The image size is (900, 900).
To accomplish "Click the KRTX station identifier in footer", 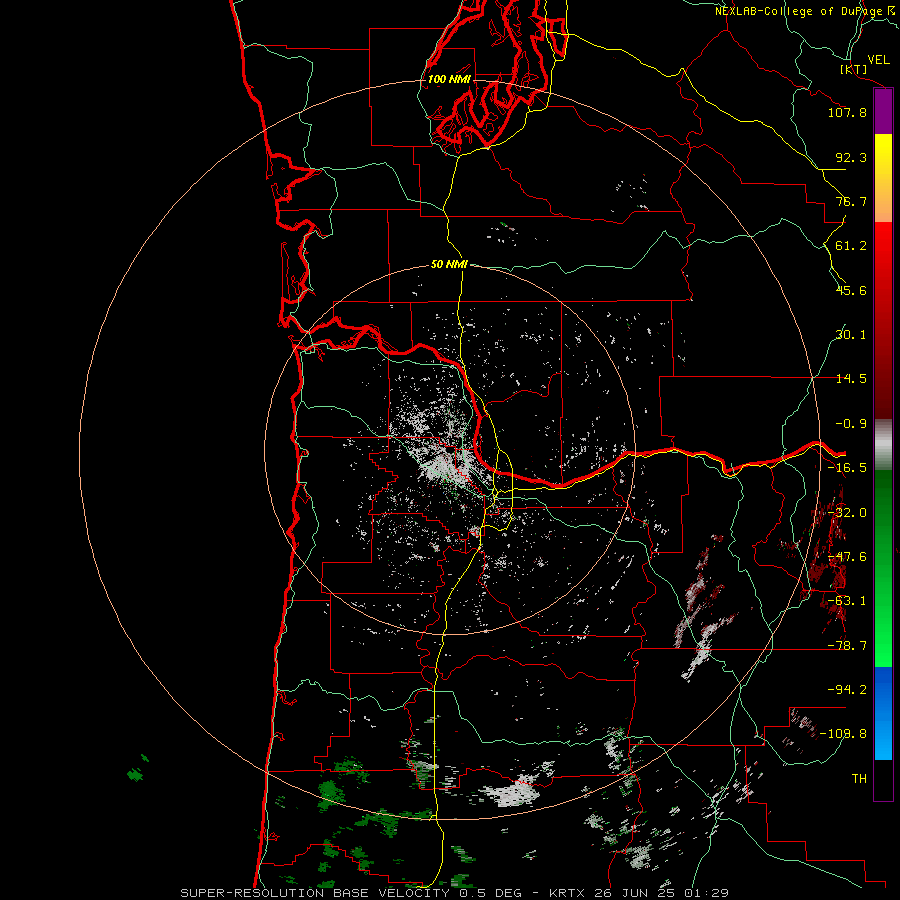I will (567, 893).
